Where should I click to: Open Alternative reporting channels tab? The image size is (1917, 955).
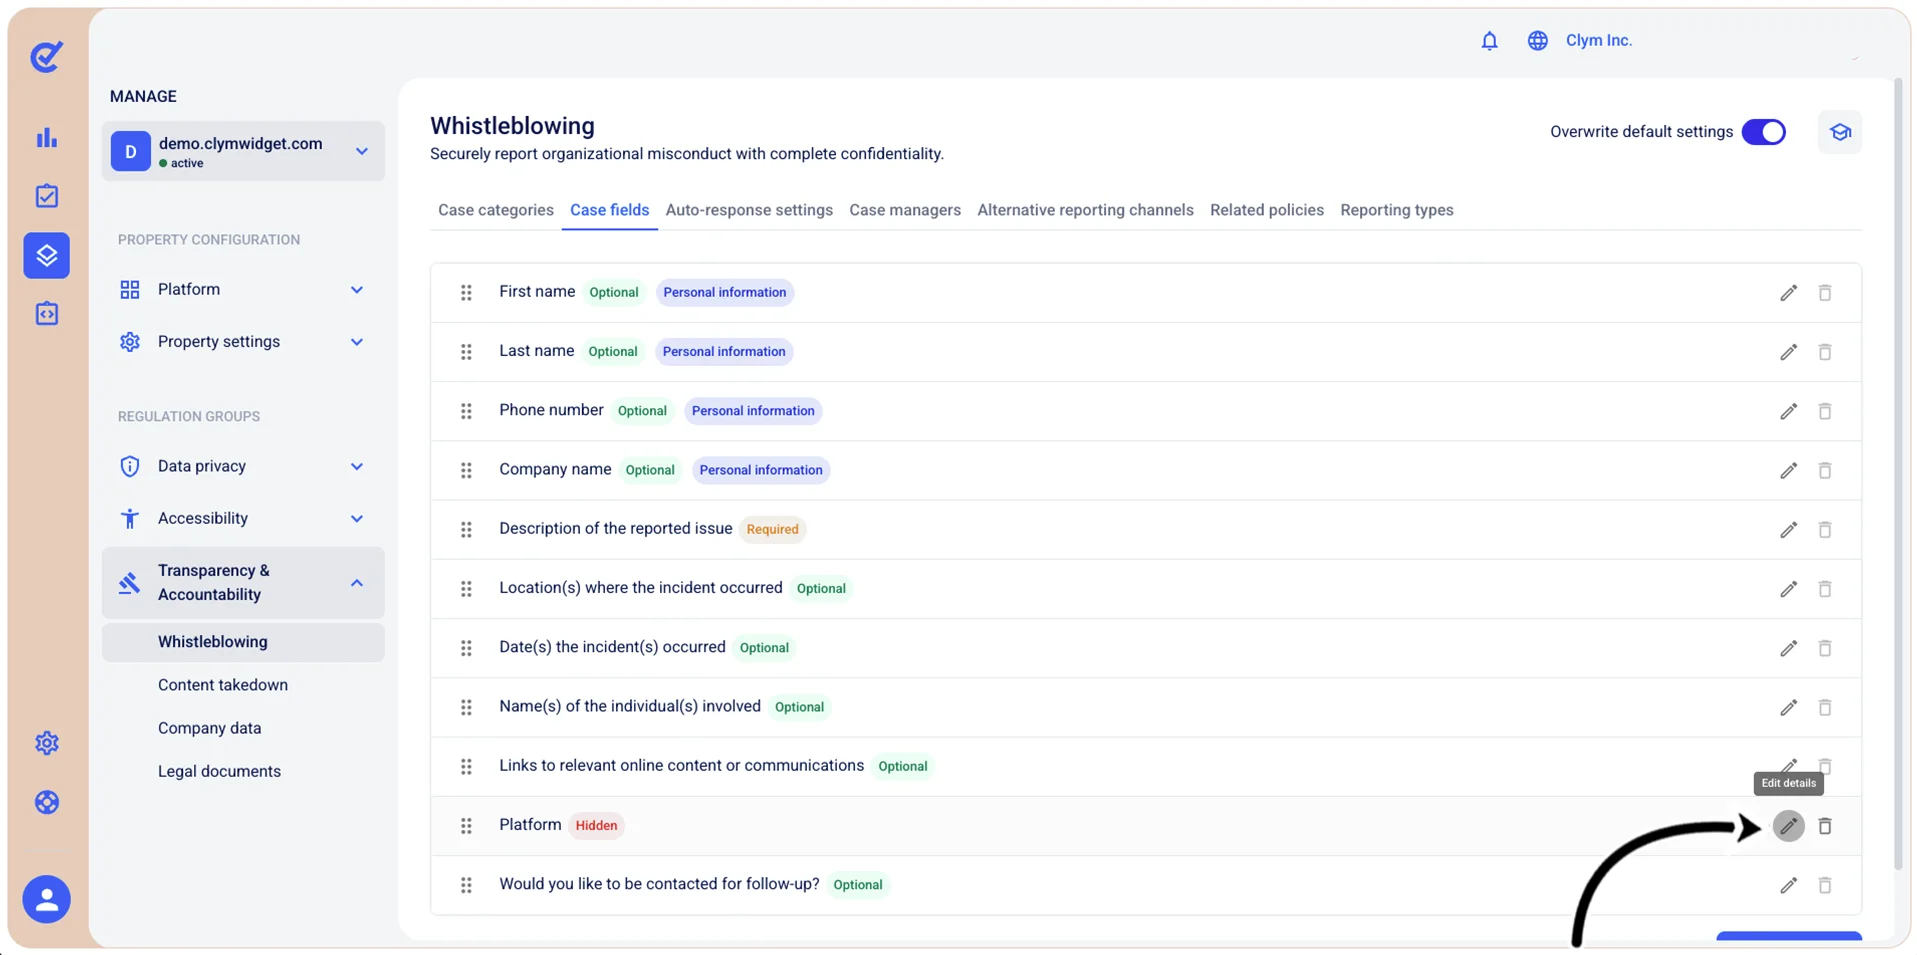pyautogui.click(x=1085, y=210)
